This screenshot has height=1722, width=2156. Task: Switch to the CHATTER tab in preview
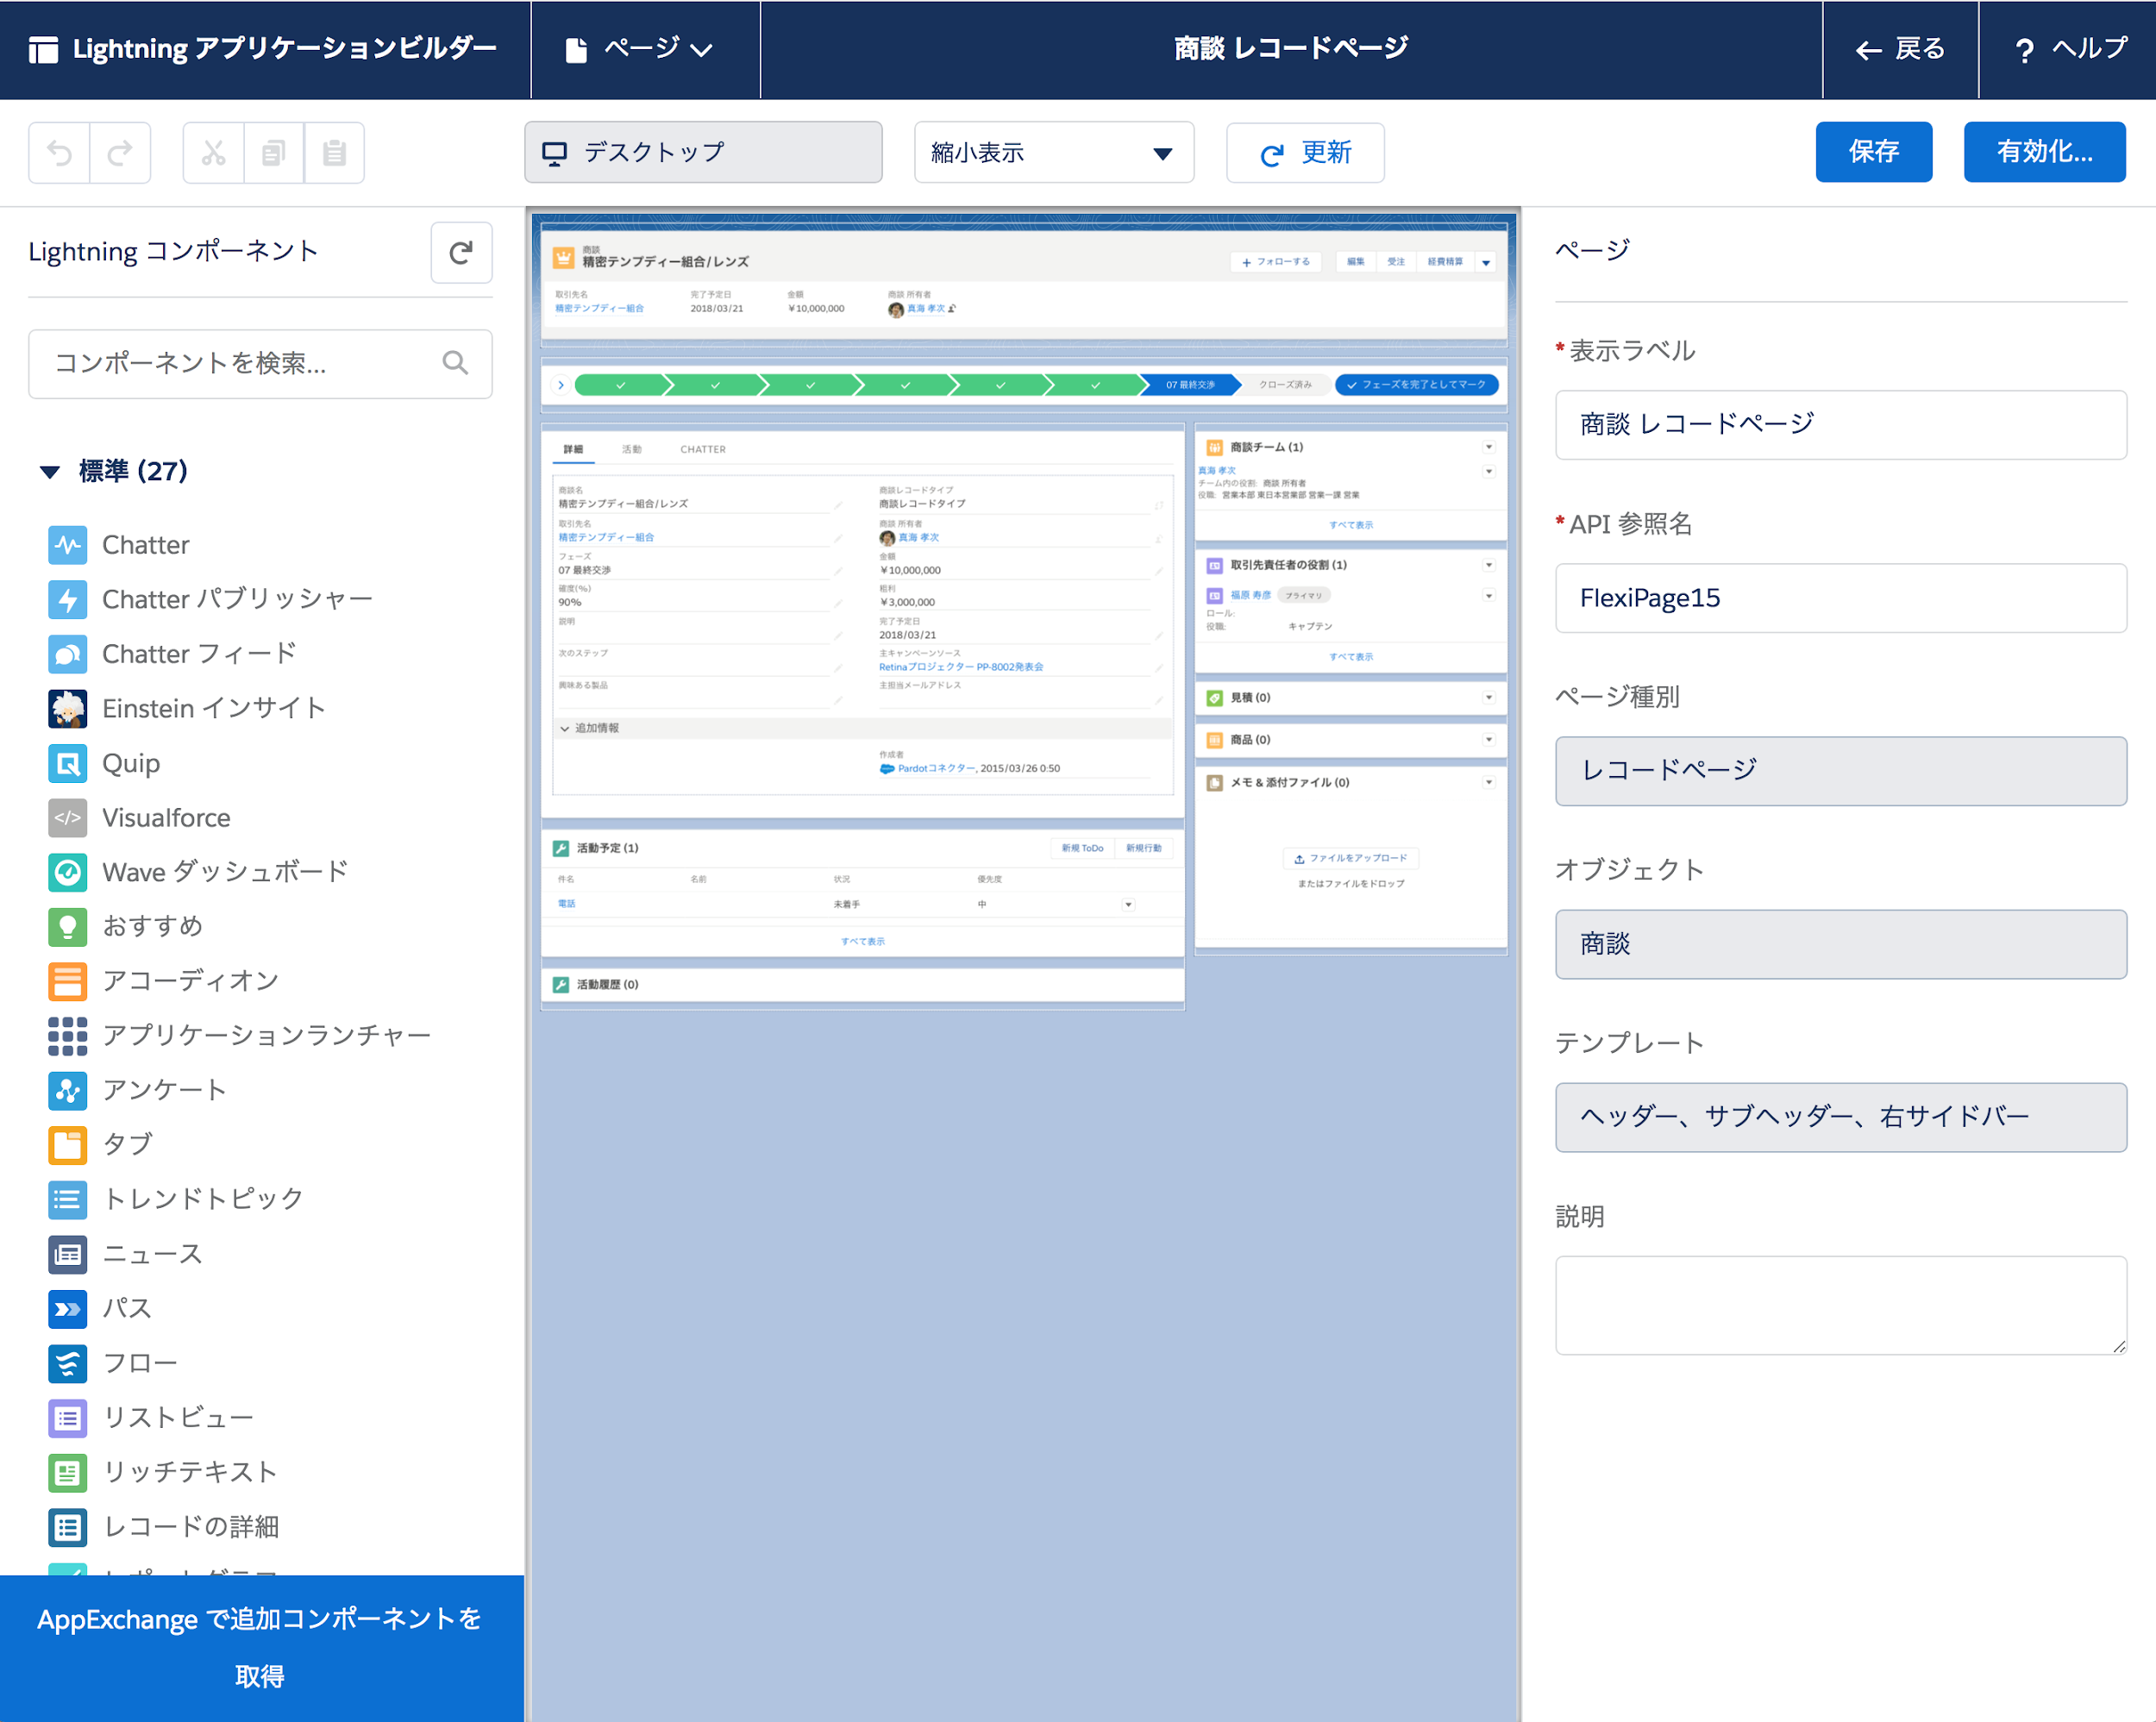click(702, 449)
